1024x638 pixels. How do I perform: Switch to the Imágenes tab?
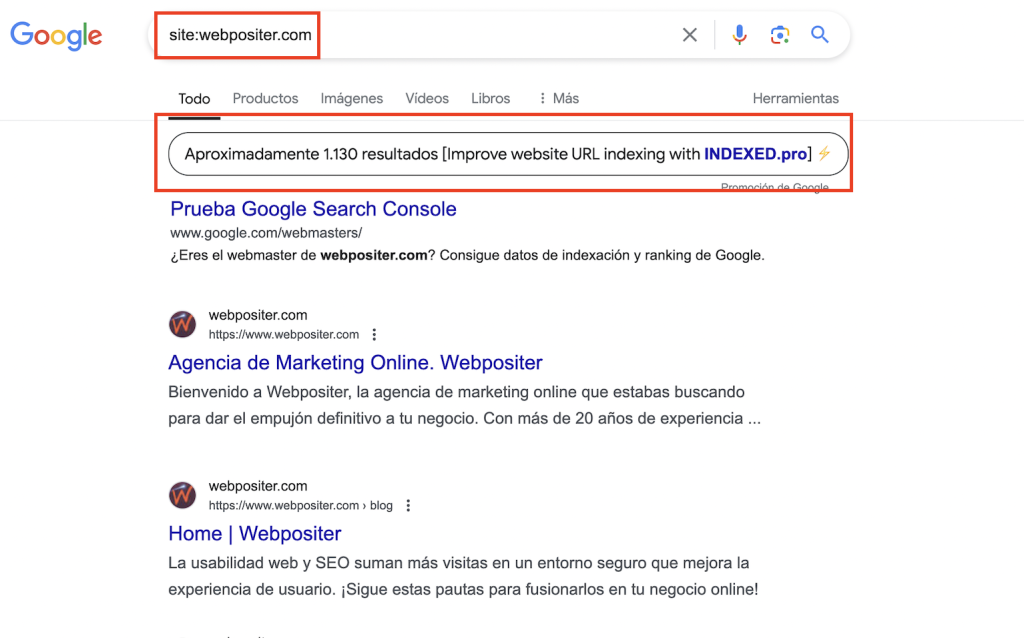pos(351,98)
